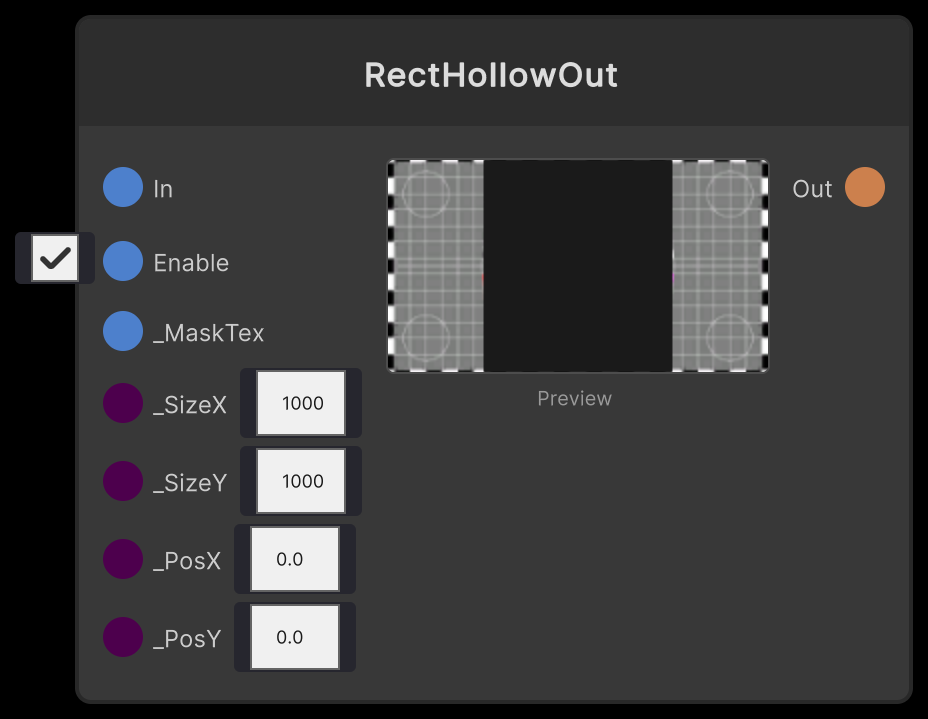Uncheck the Enable checkbox
Screen dimensions: 928x719
pos(55,258)
